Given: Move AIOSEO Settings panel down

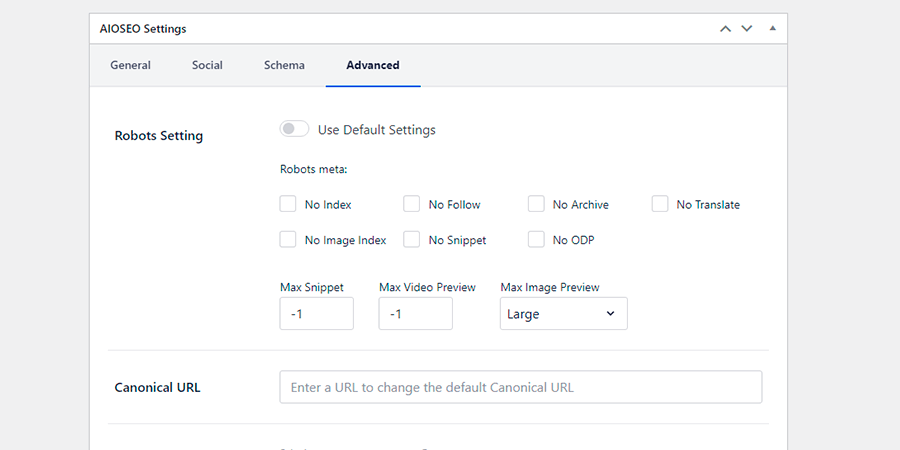Looking at the screenshot, I should 746,29.
